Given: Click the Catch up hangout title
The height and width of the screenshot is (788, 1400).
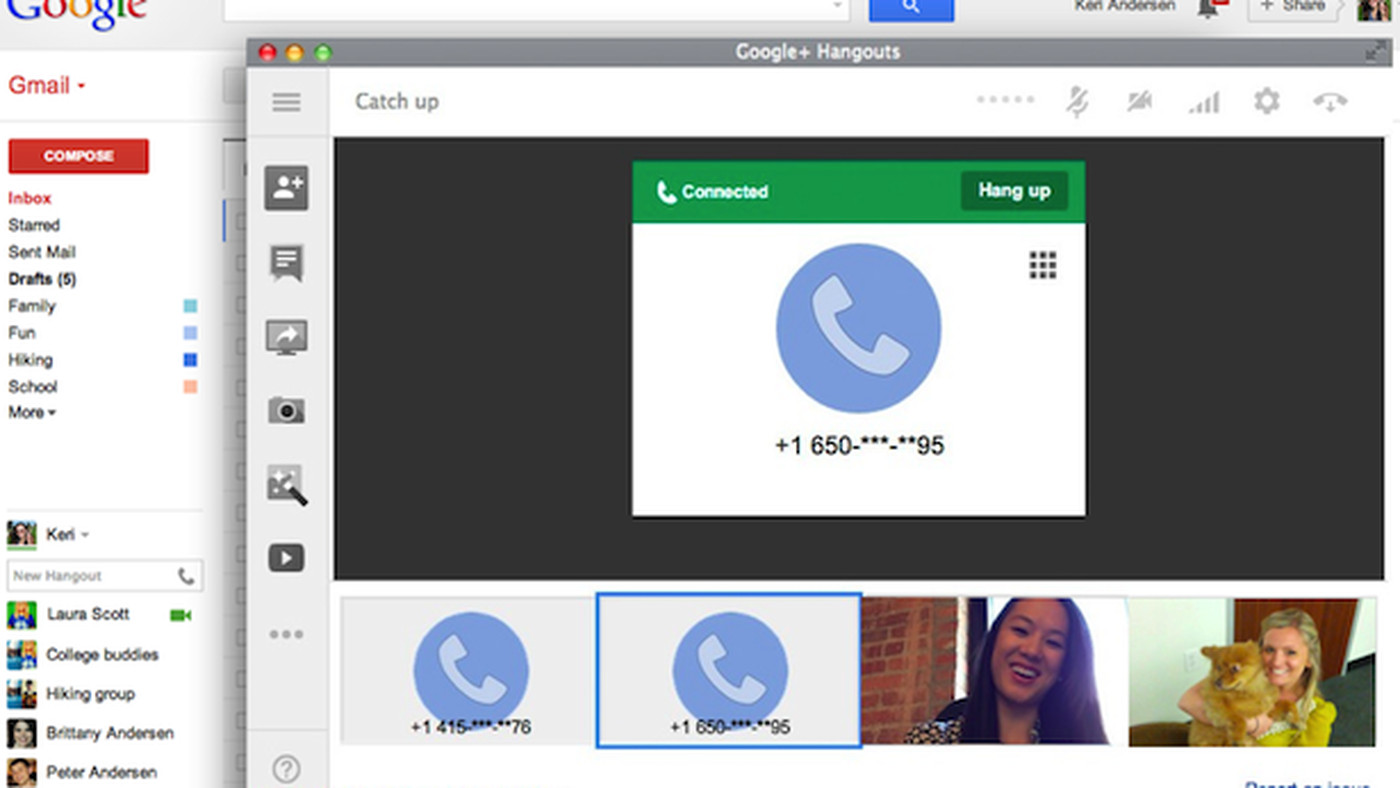Looking at the screenshot, I should coord(397,102).
